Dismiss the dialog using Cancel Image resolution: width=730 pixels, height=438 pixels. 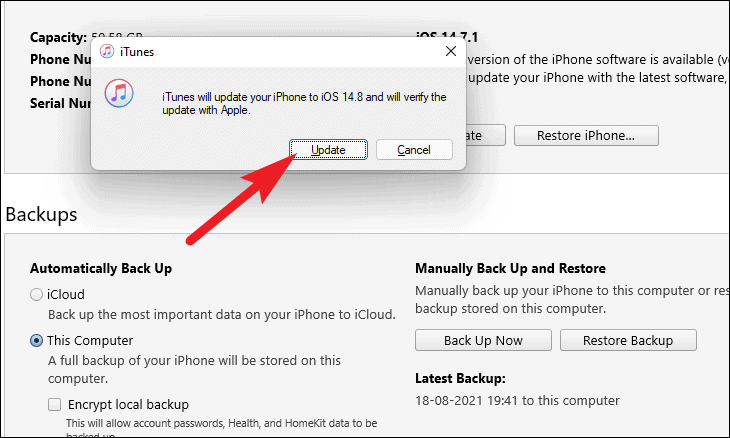pos(414,149)
